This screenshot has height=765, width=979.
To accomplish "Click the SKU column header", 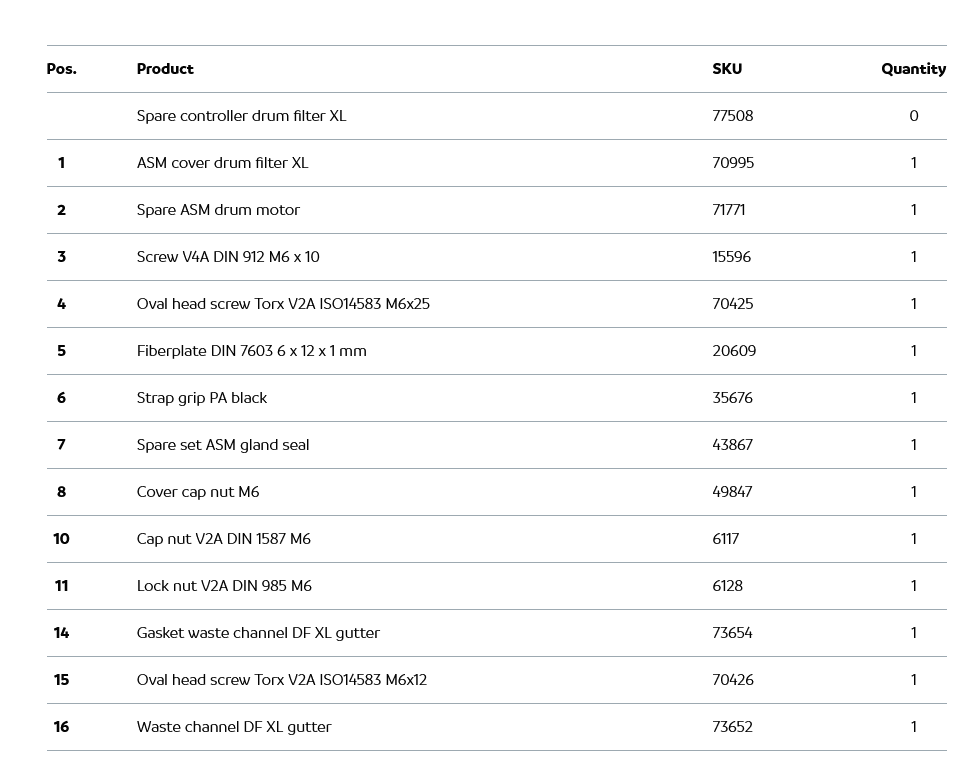I will pyautogui.click(x=727, y=69).
